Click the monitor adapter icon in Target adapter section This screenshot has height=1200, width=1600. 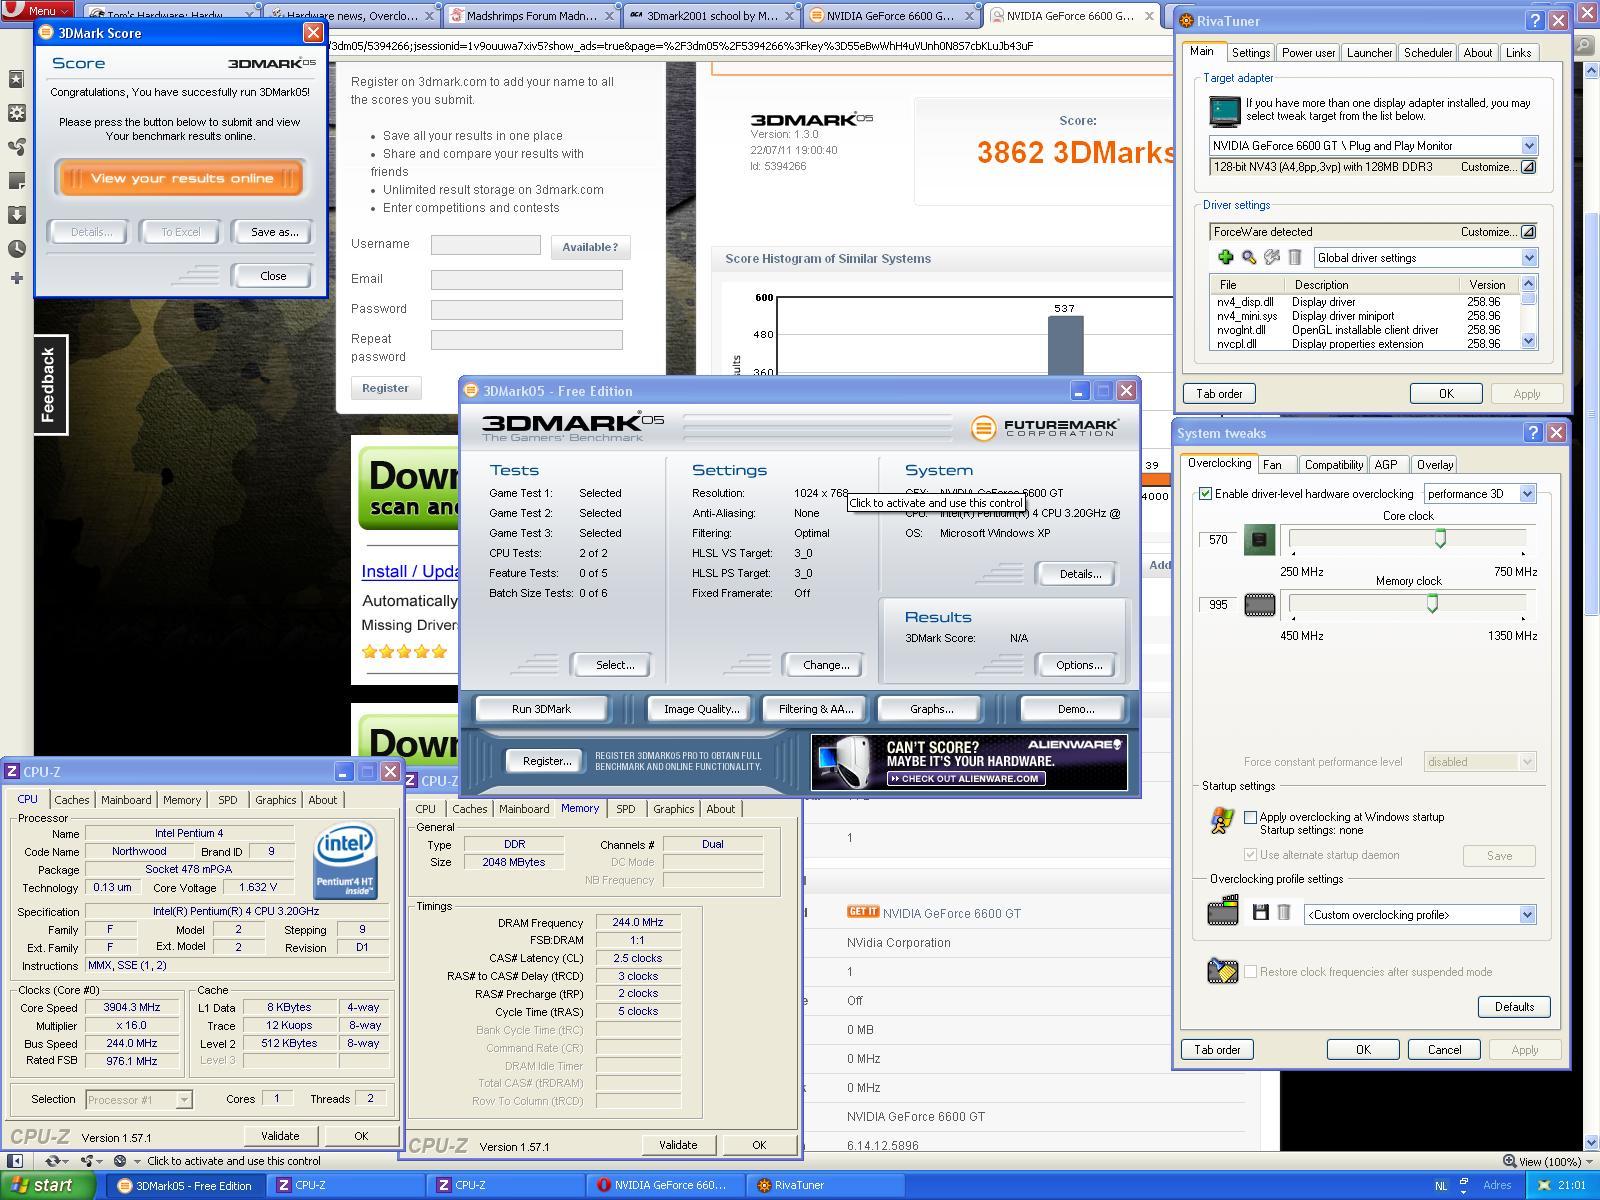(1224, 111)
